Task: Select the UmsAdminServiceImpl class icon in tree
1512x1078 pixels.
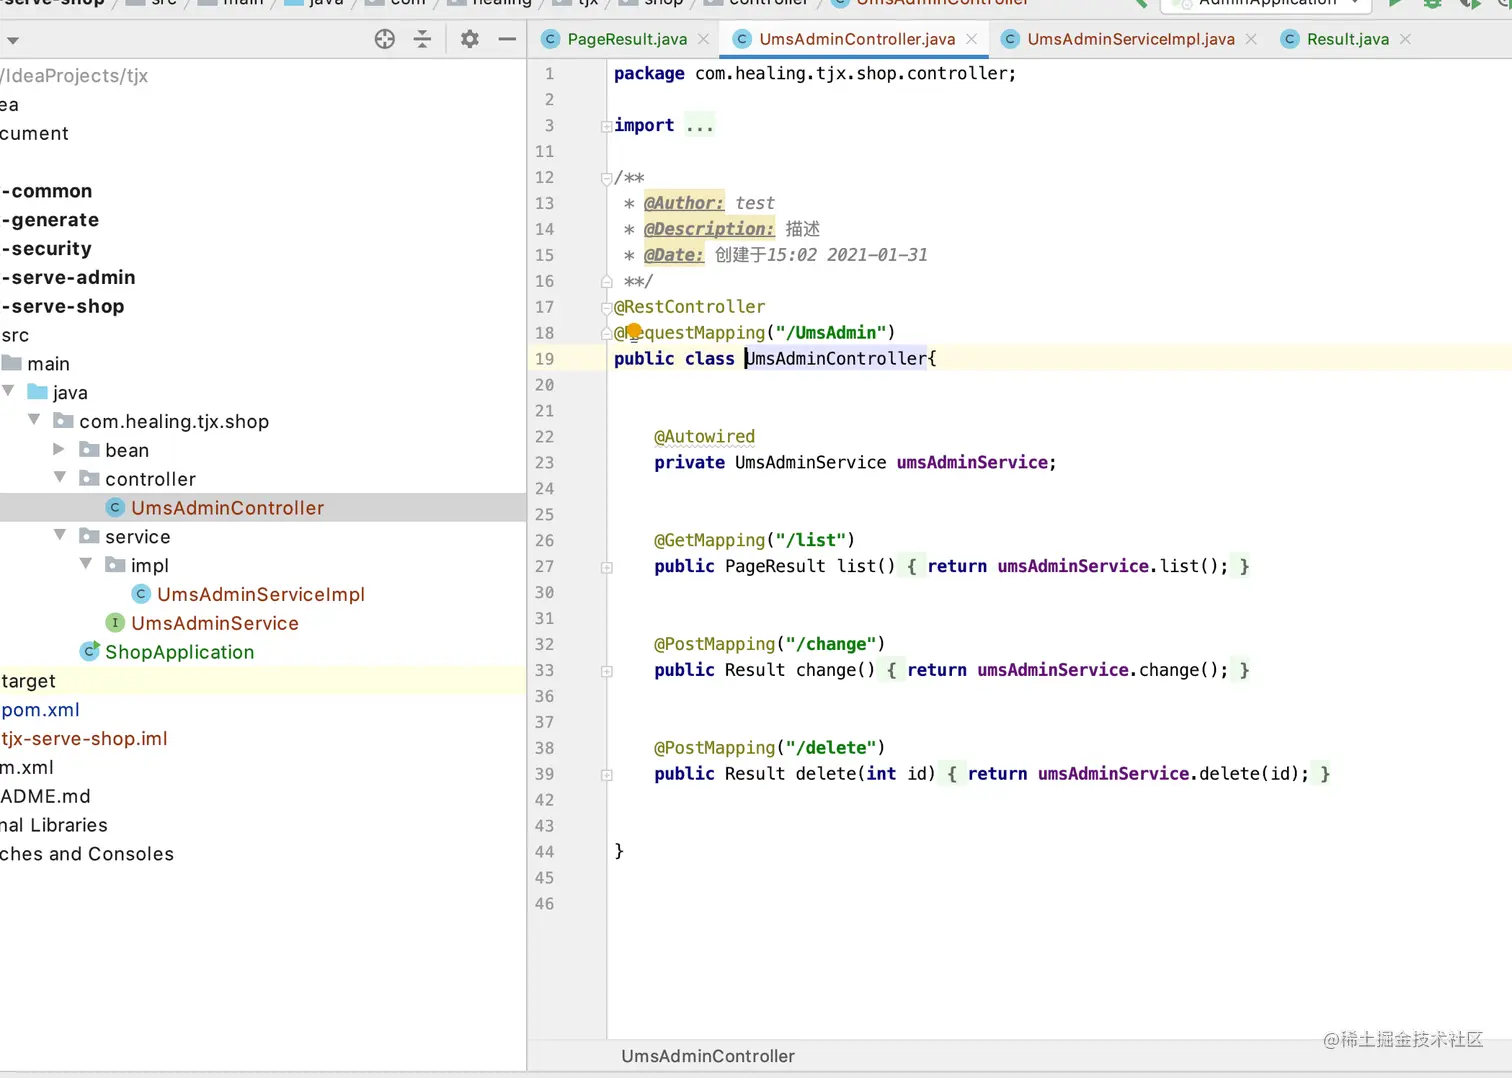Action: point(141,594)
